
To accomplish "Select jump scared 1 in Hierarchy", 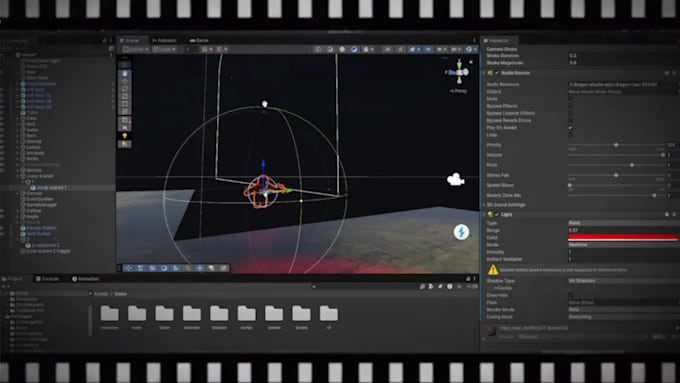I will tap(52, 188).
